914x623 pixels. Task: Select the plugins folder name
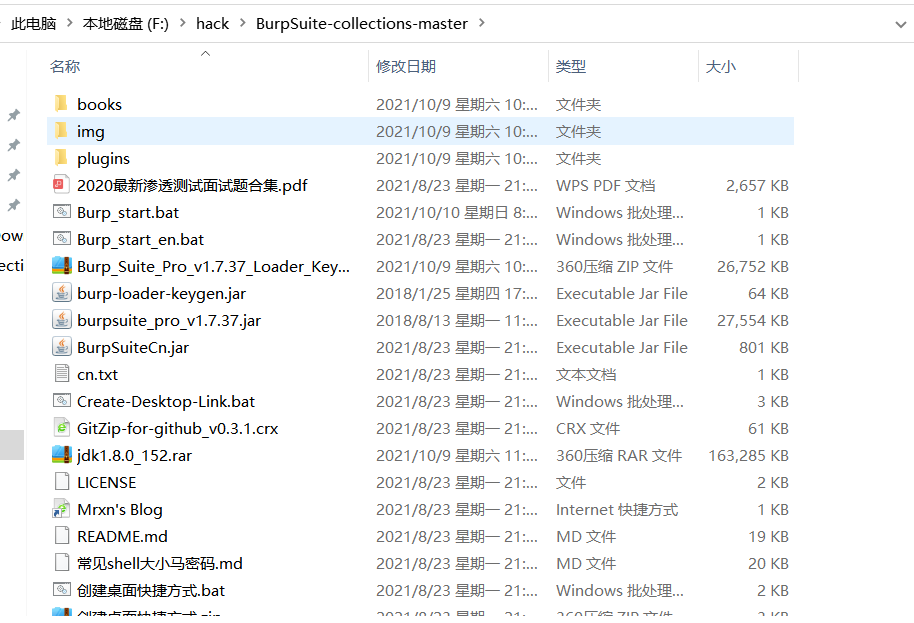pos(103,159)
